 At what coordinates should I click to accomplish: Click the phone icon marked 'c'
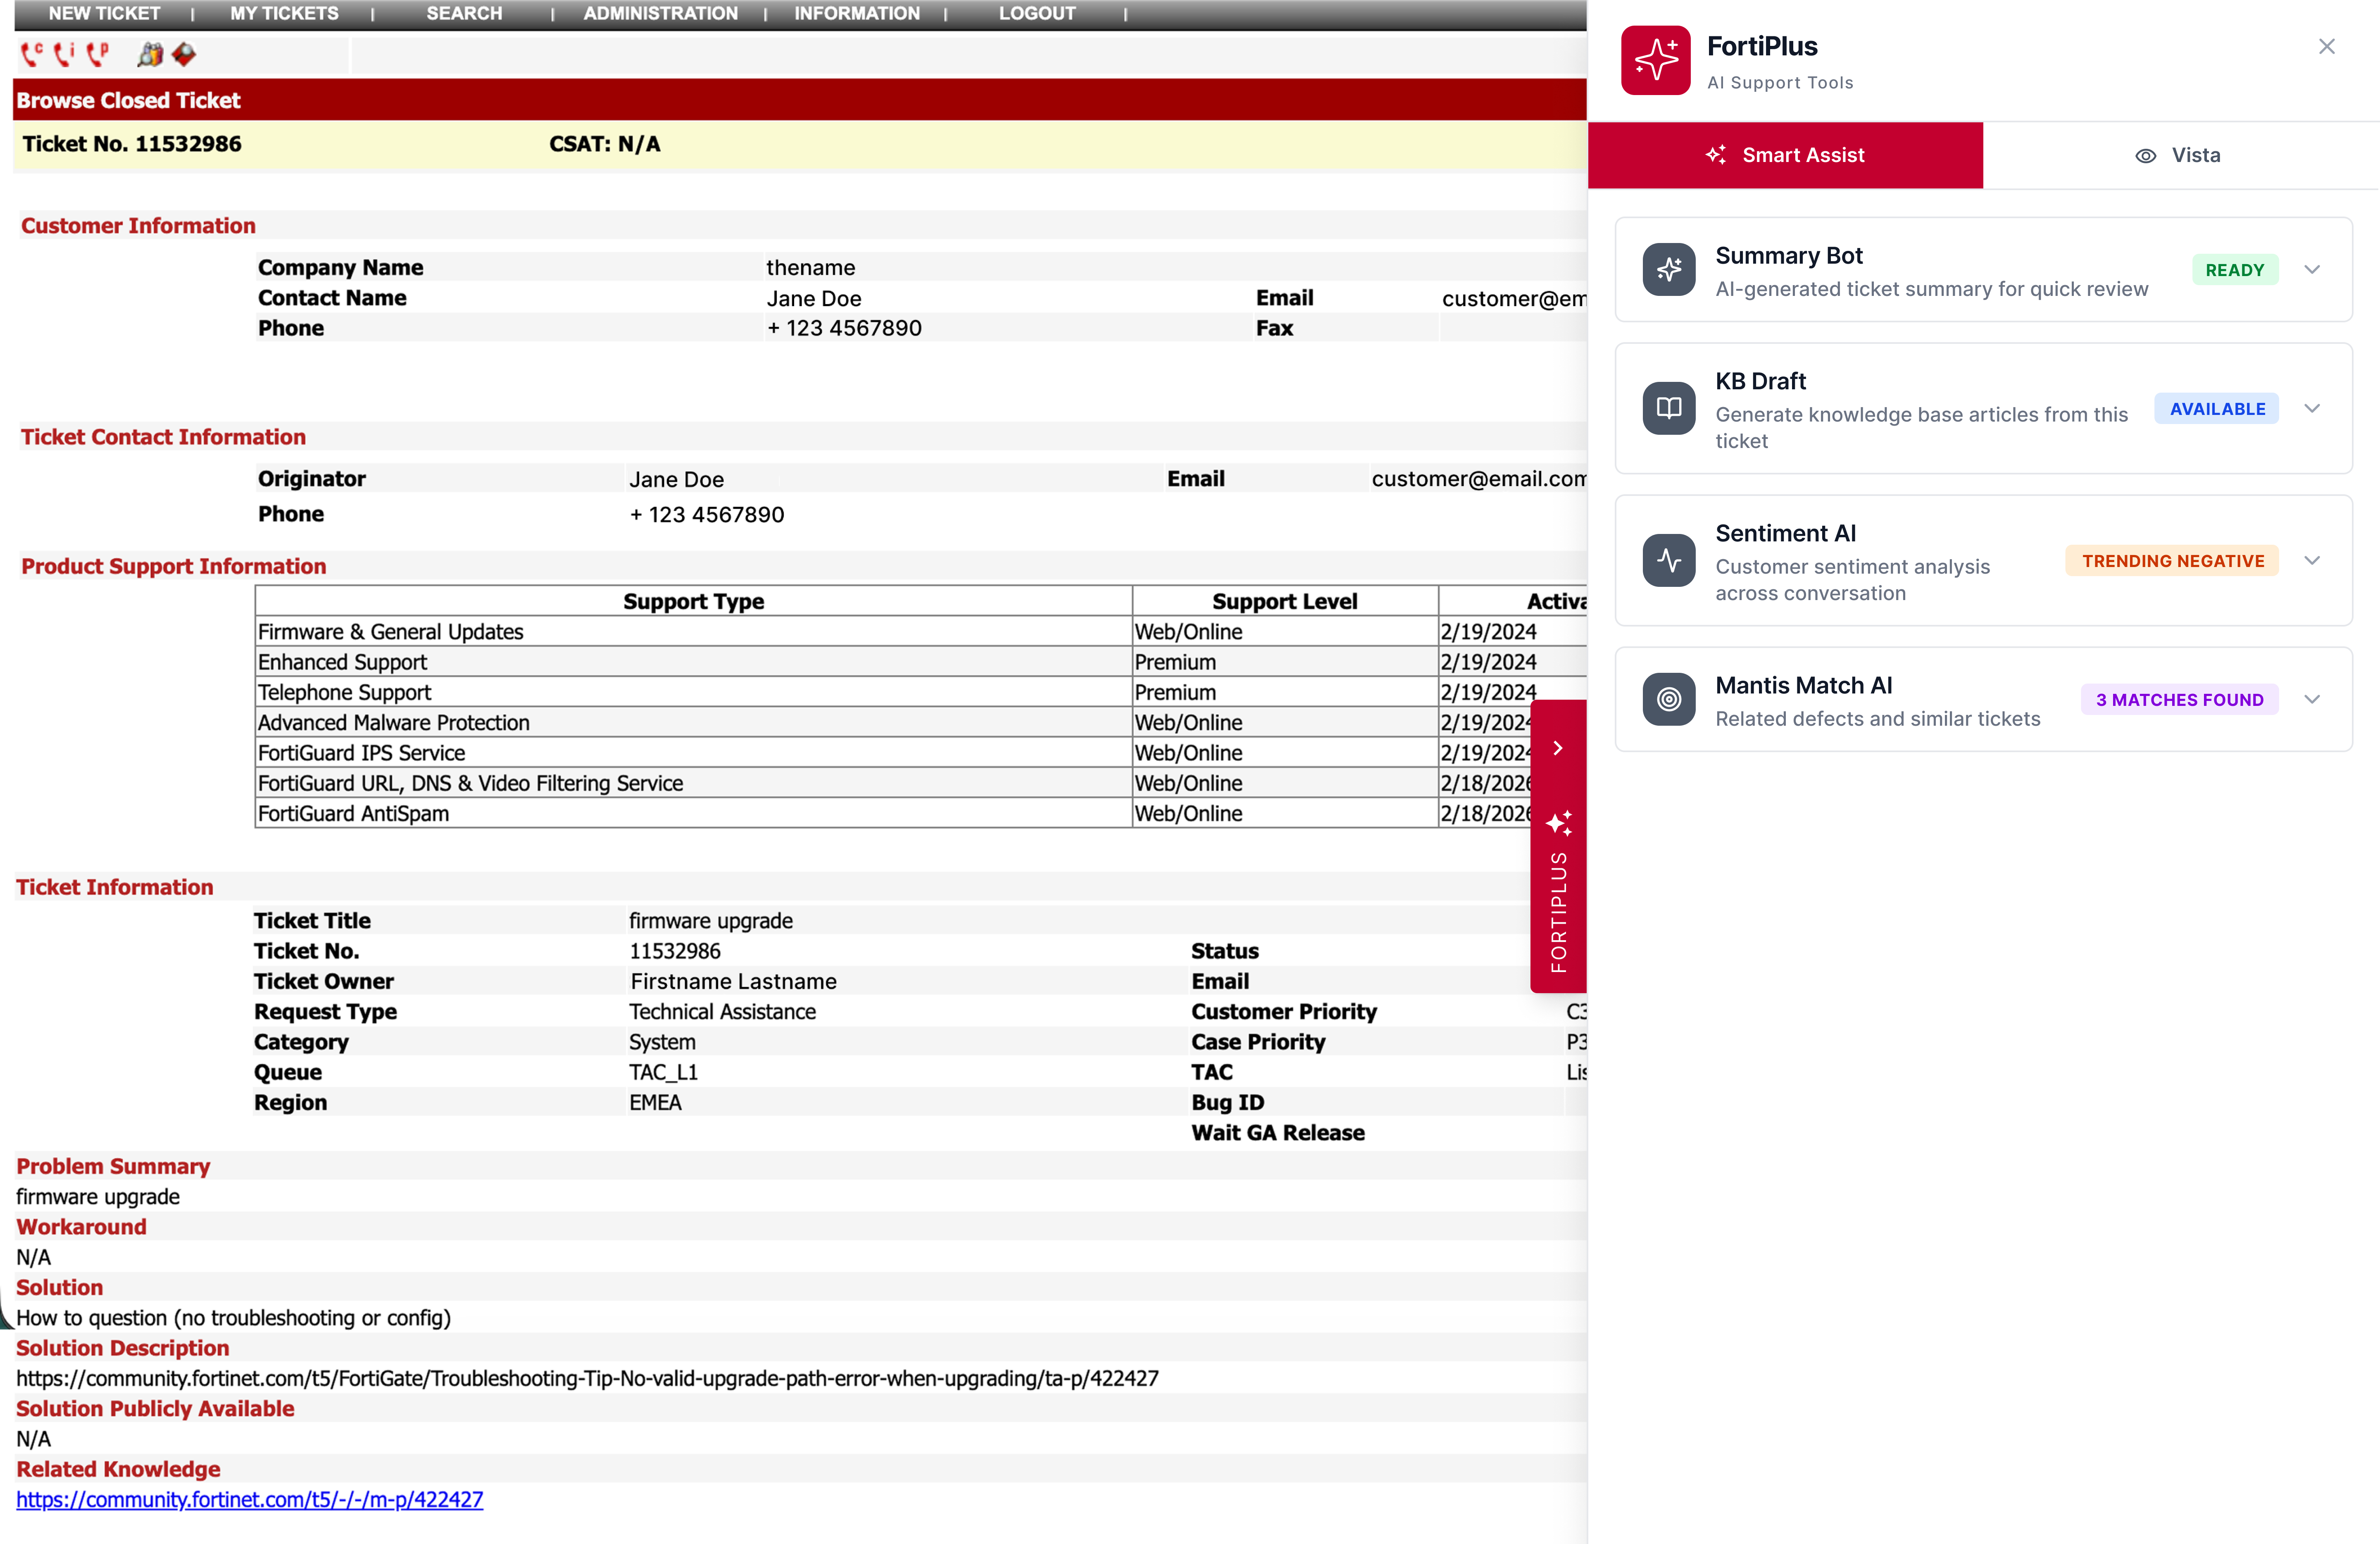(x=32, y=54)
